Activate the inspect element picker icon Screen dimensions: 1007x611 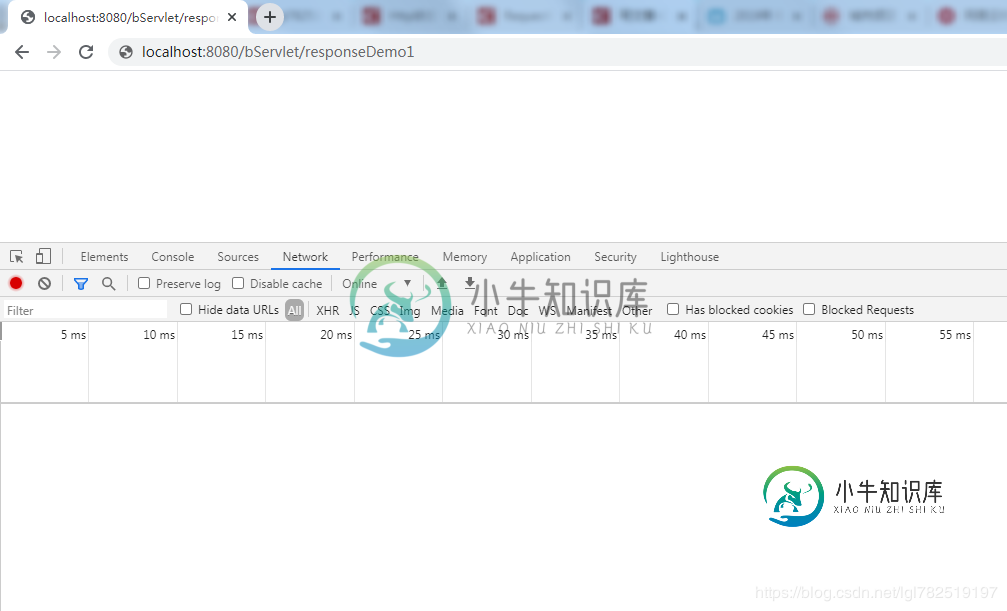(17, 257)
